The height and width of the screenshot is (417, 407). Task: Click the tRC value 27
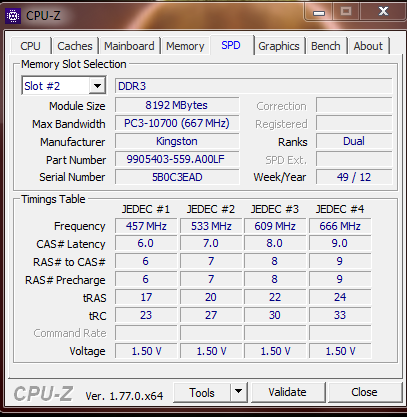[211, 315]
